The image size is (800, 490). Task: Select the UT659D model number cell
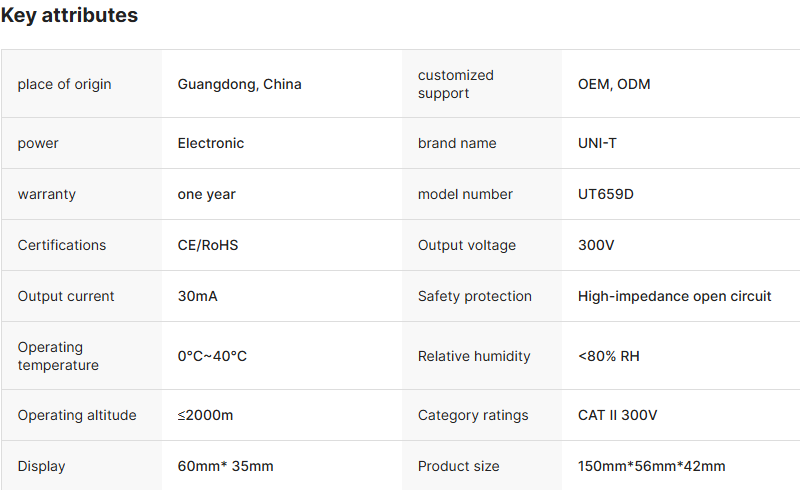coord(605,194)
